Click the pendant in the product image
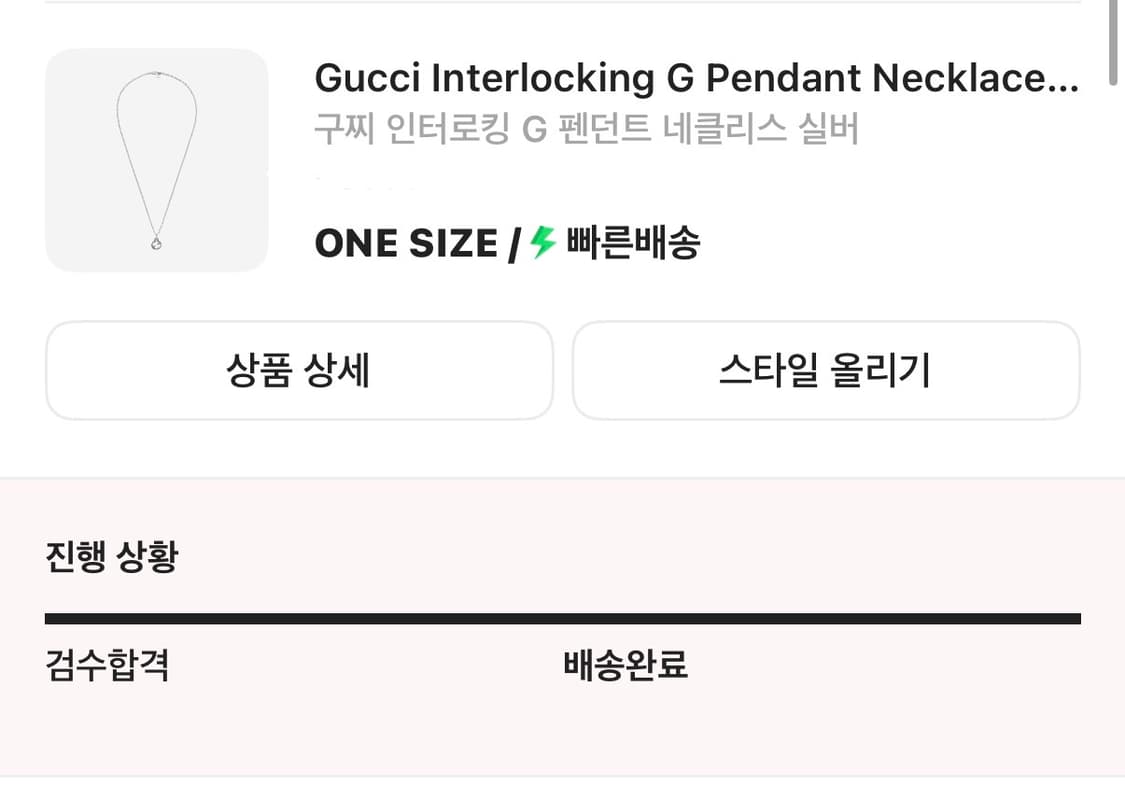Viewport: 1125px width, 811px height. tap(157, 242)
